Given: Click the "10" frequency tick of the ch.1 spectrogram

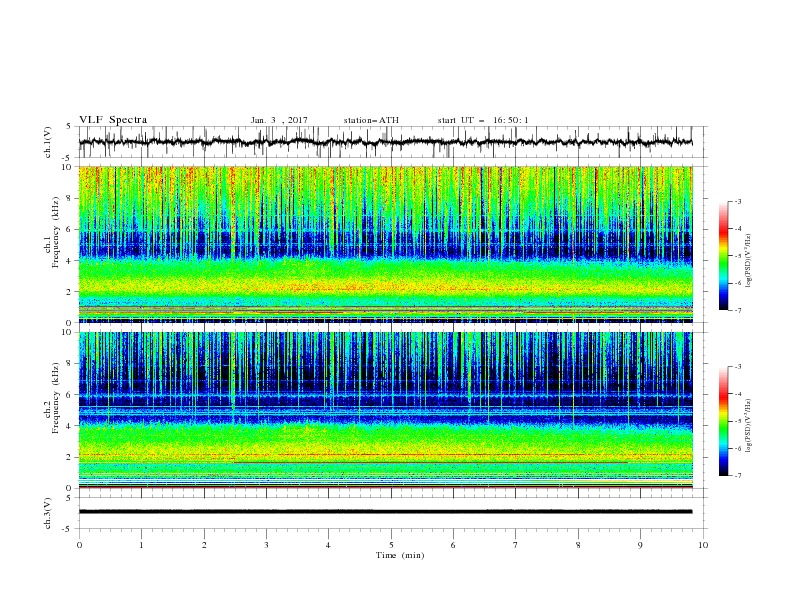Looking at the screenshot, I should point(69,167).
